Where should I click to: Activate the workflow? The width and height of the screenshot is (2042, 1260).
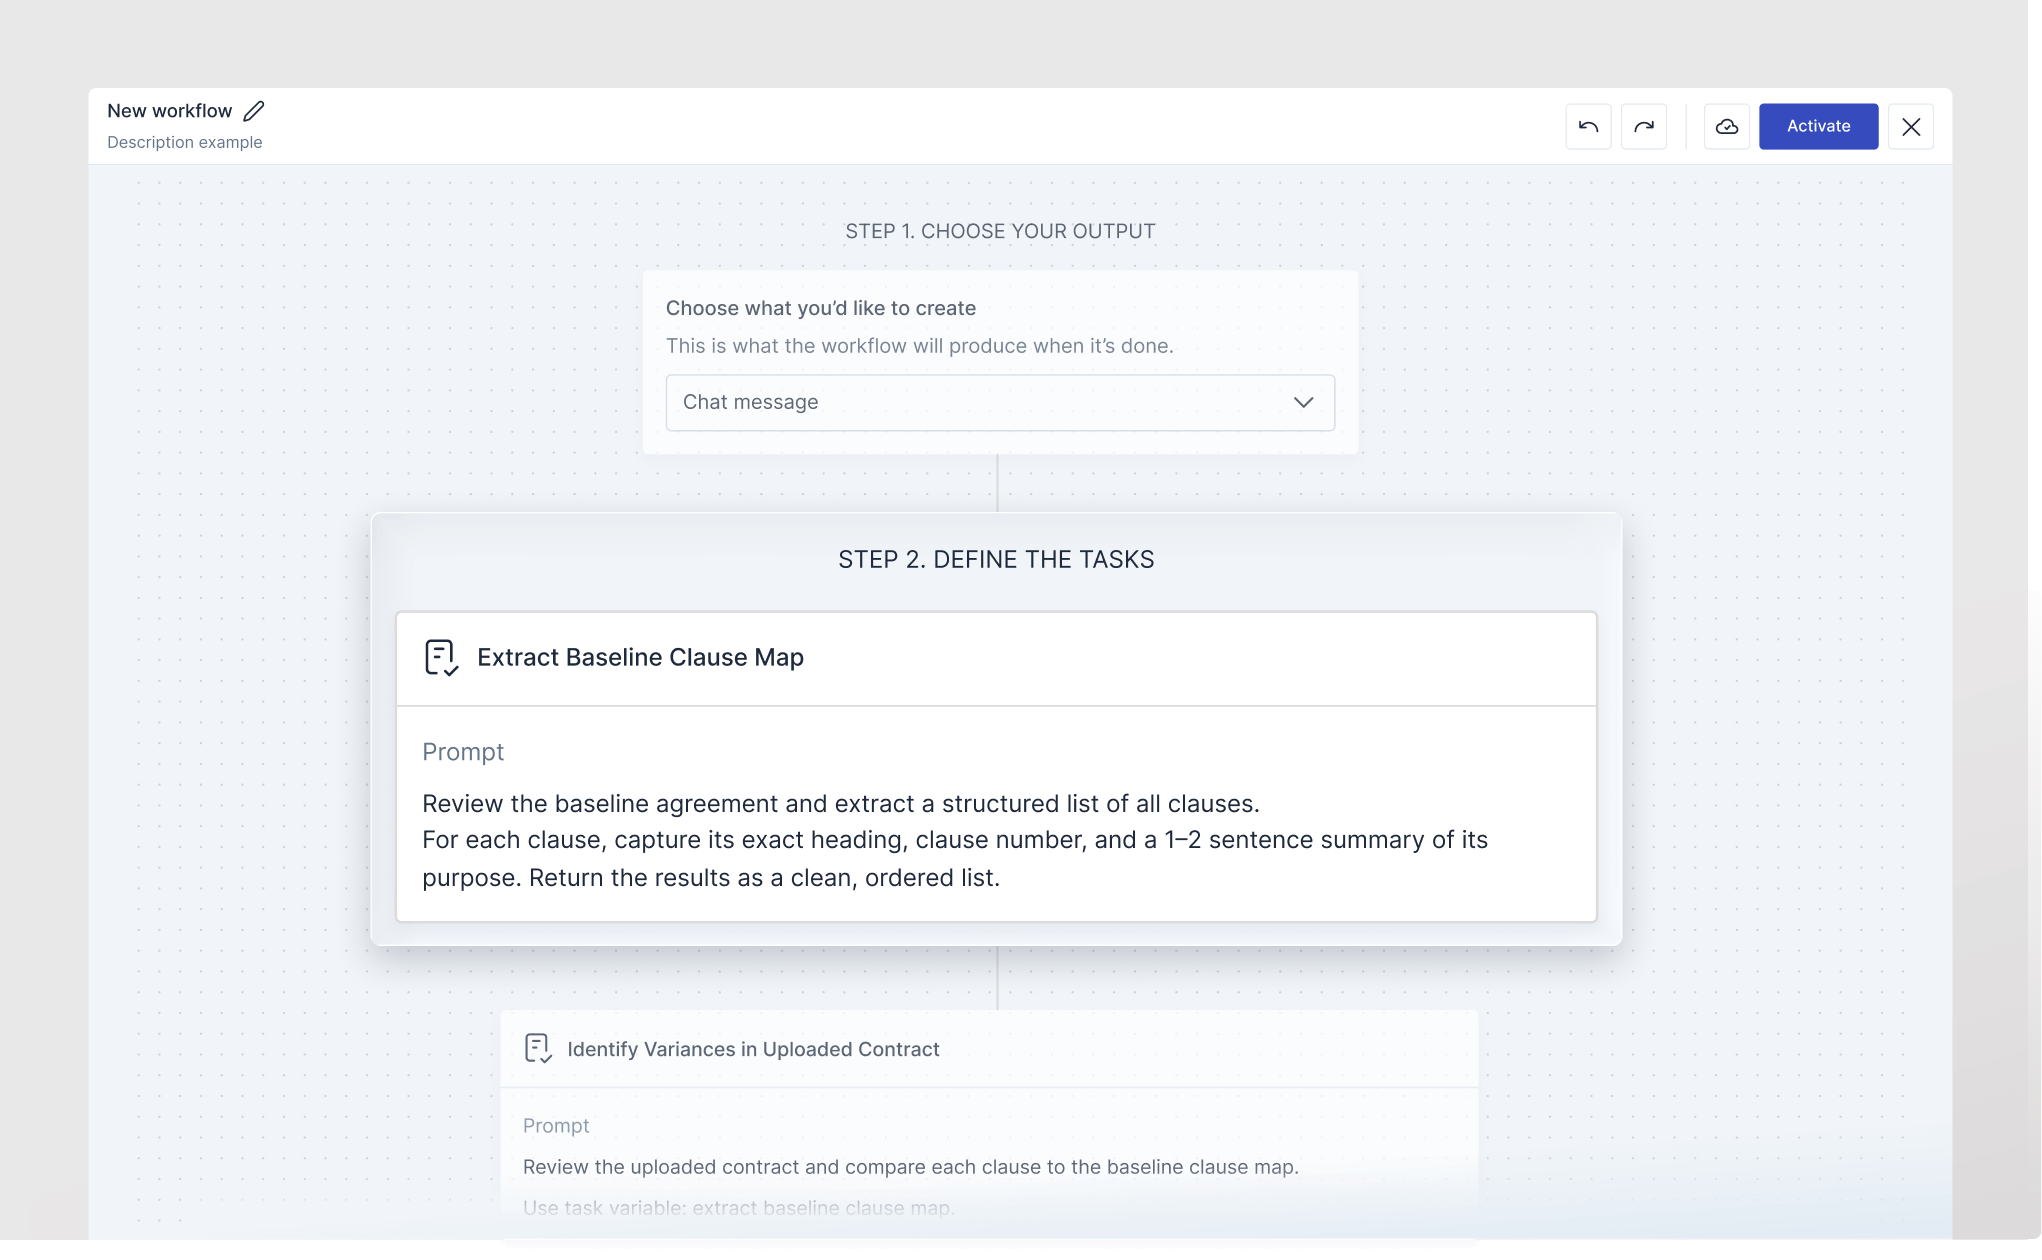1818,126
